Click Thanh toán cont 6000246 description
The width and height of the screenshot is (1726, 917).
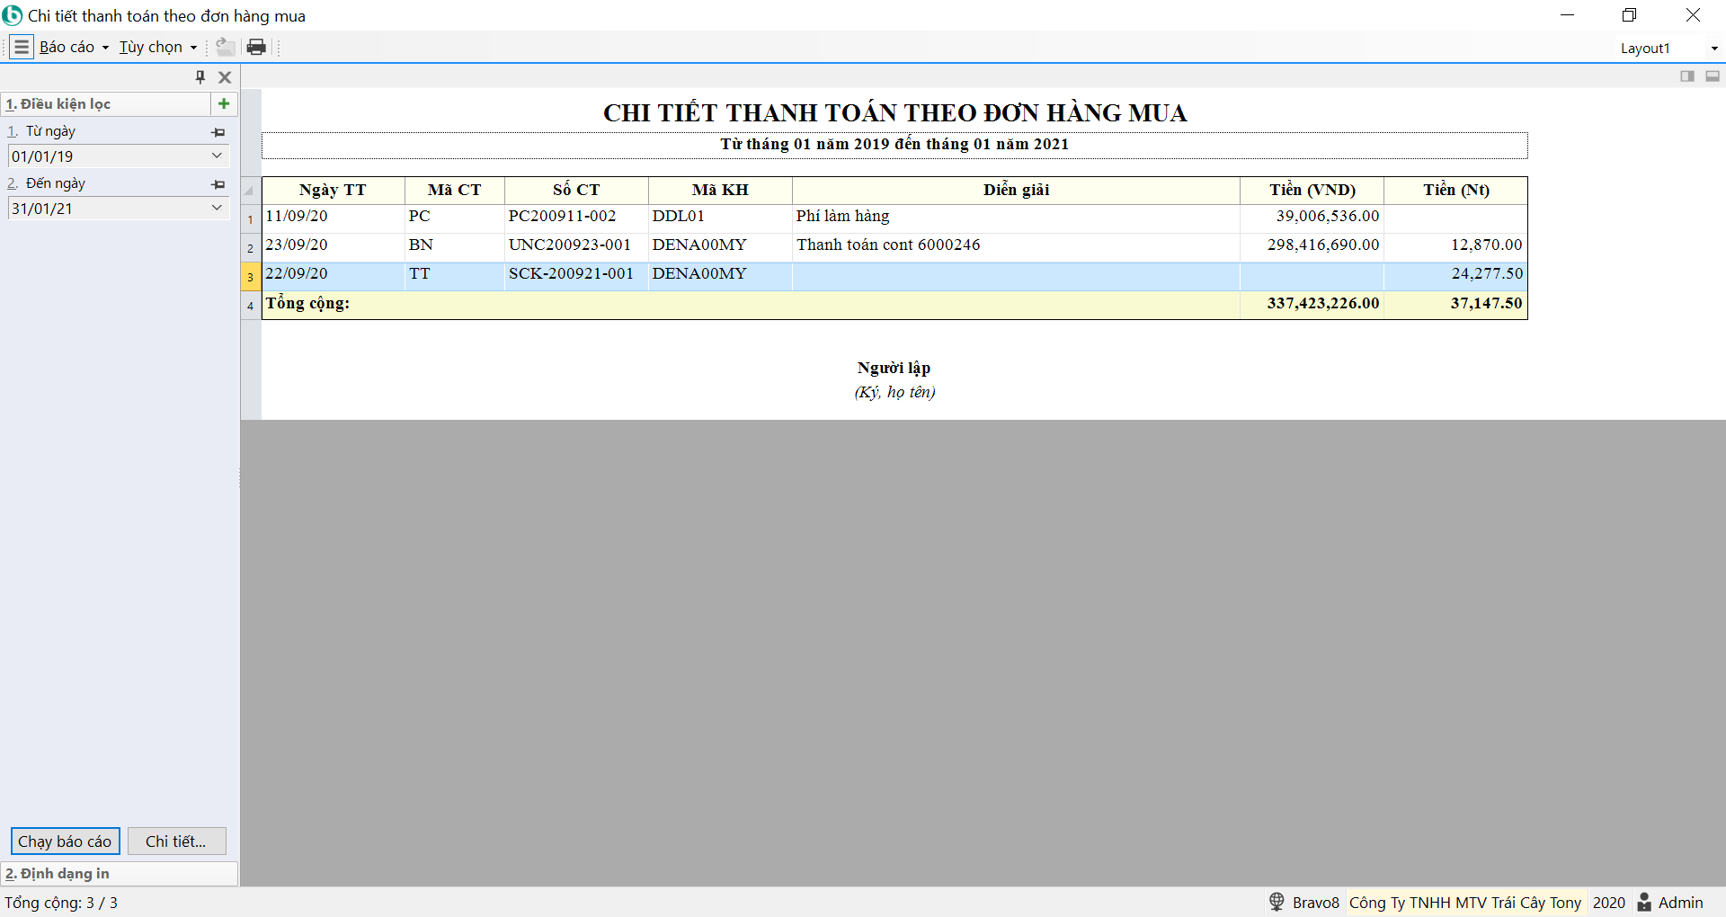[1016, 246]
